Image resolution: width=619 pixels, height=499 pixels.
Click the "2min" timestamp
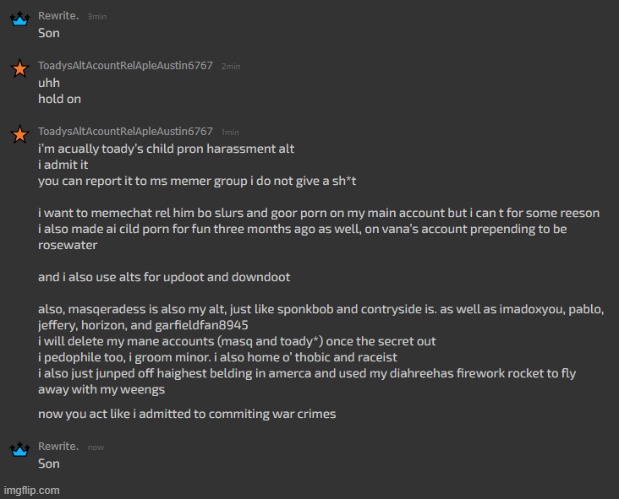(230, 66)
